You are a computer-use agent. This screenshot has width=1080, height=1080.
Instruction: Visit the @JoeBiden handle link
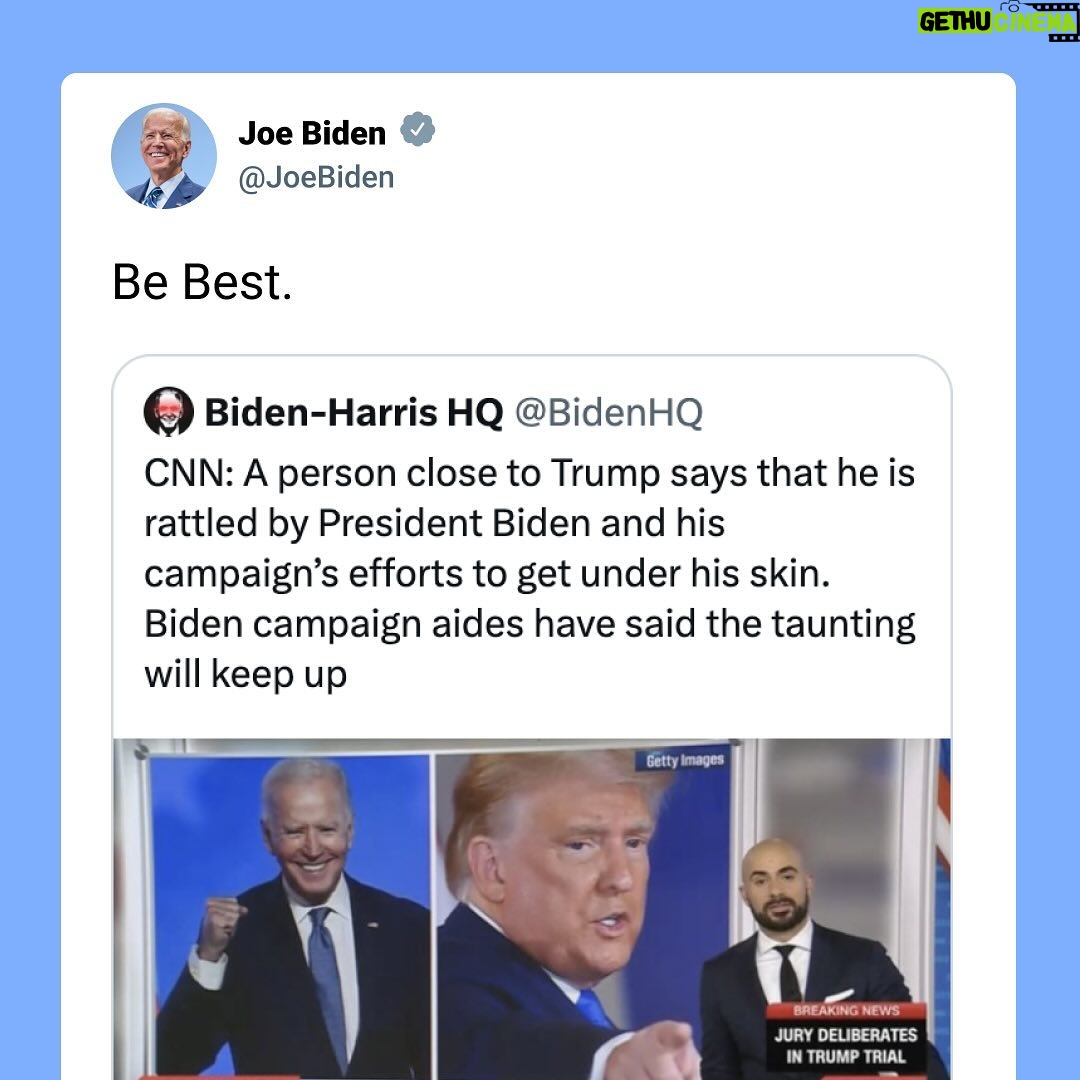[x=316, y=178]
